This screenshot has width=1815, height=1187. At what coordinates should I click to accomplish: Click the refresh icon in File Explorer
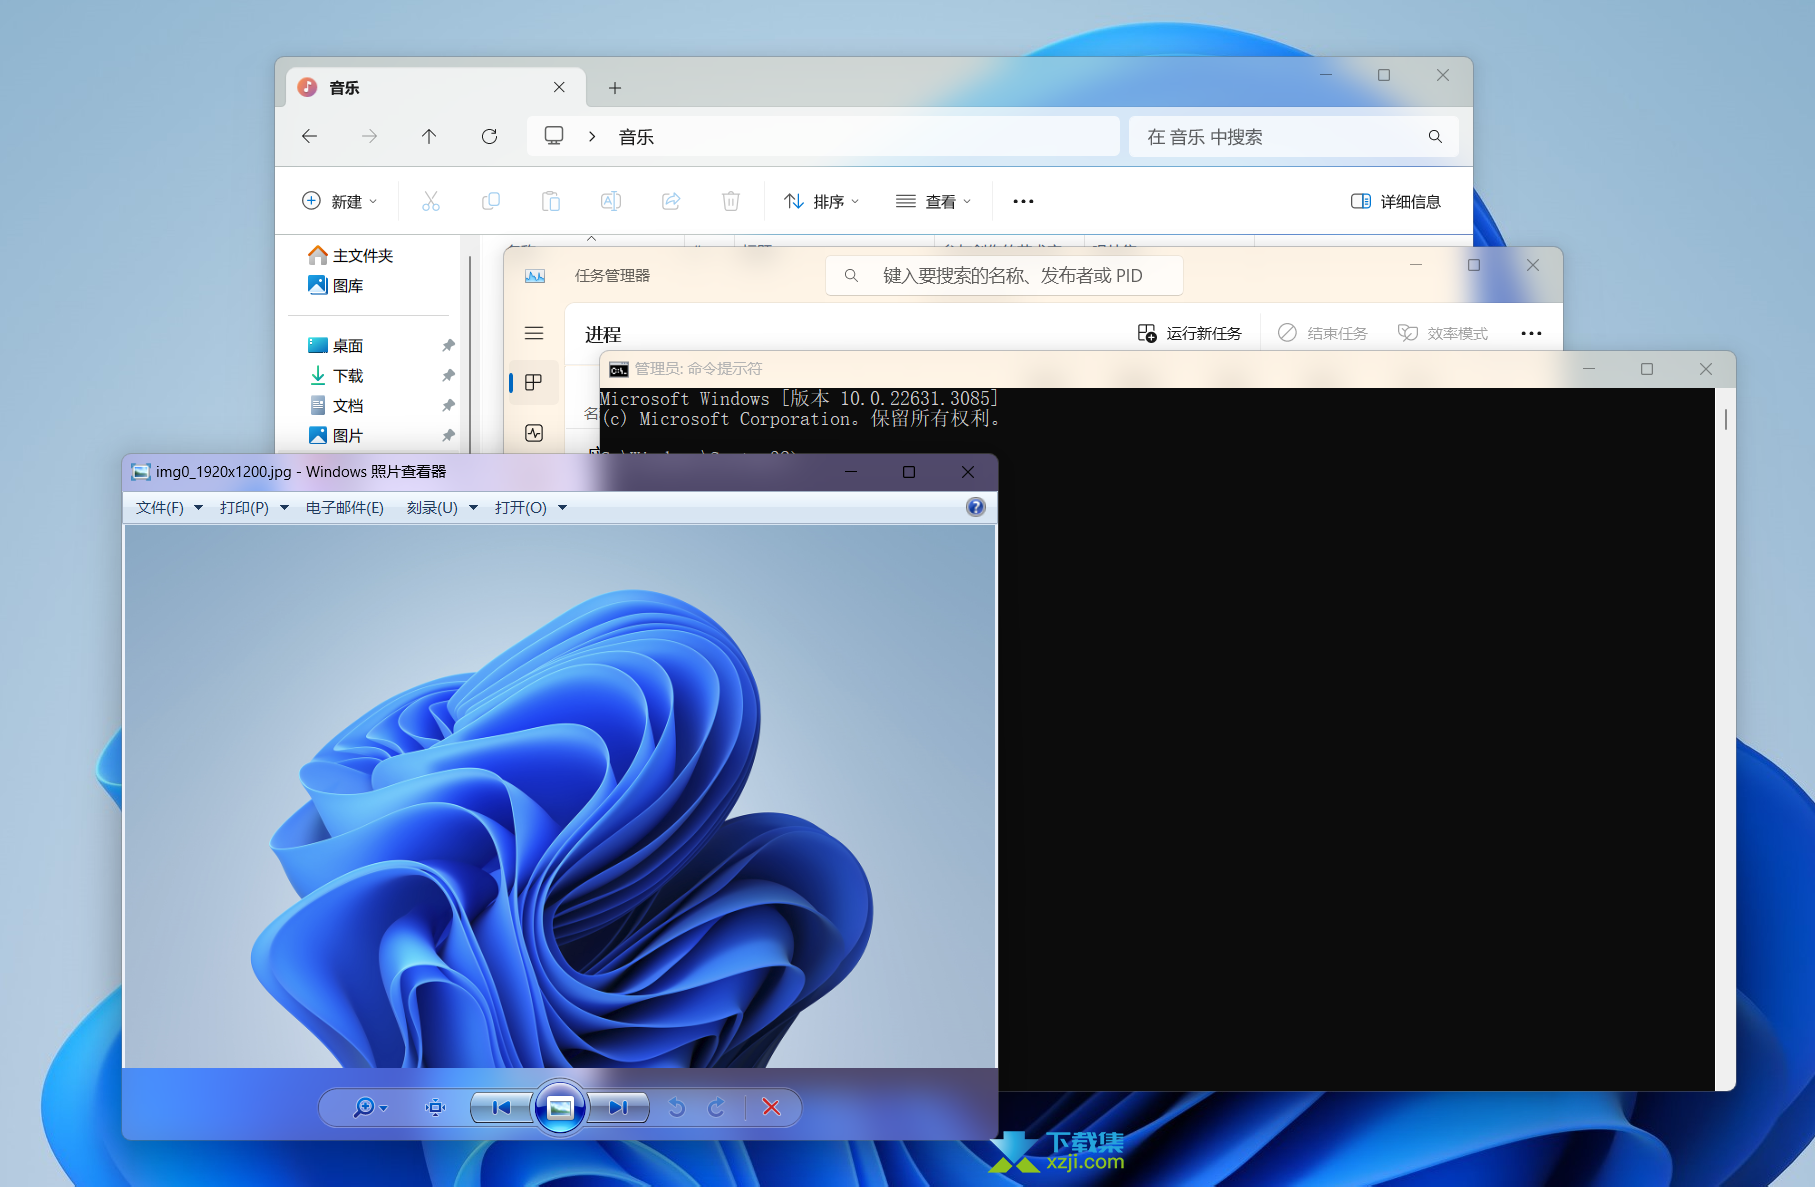[x=489, y=136]
